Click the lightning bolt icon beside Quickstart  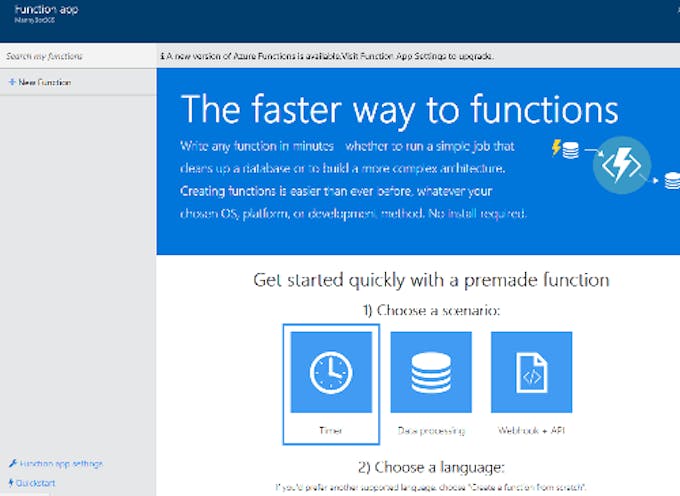(11, 483)
